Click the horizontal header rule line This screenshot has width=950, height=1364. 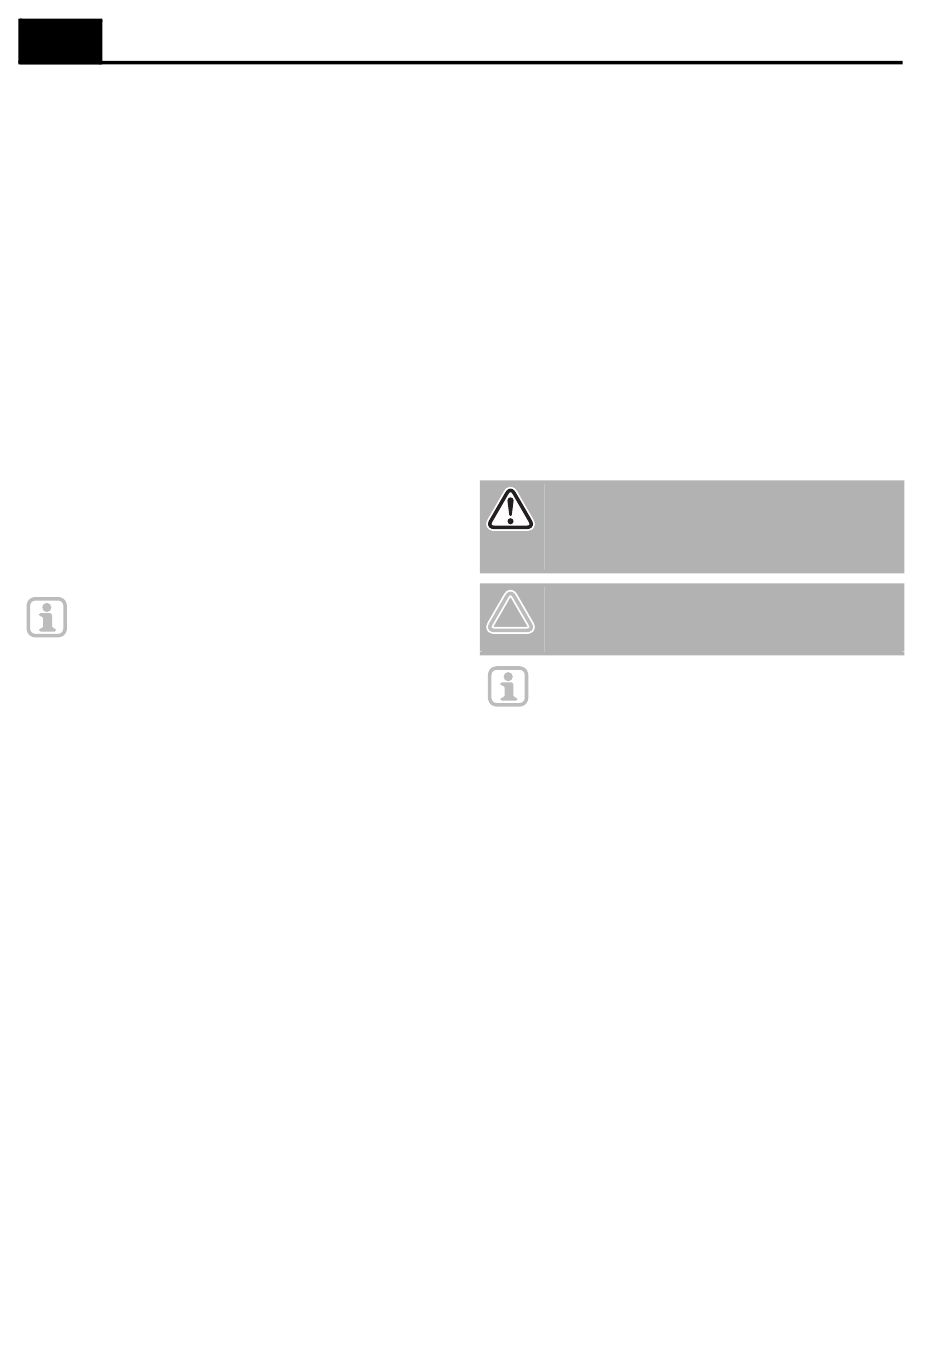click(502, 63)
